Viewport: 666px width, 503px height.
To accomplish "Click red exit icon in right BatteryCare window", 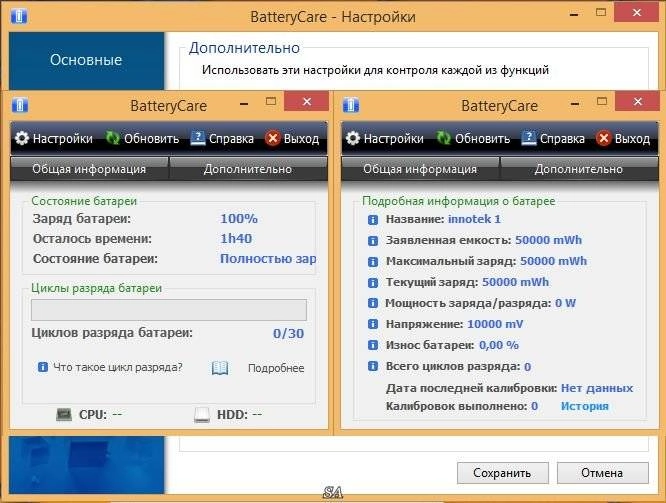I will (x=604, y=138).
